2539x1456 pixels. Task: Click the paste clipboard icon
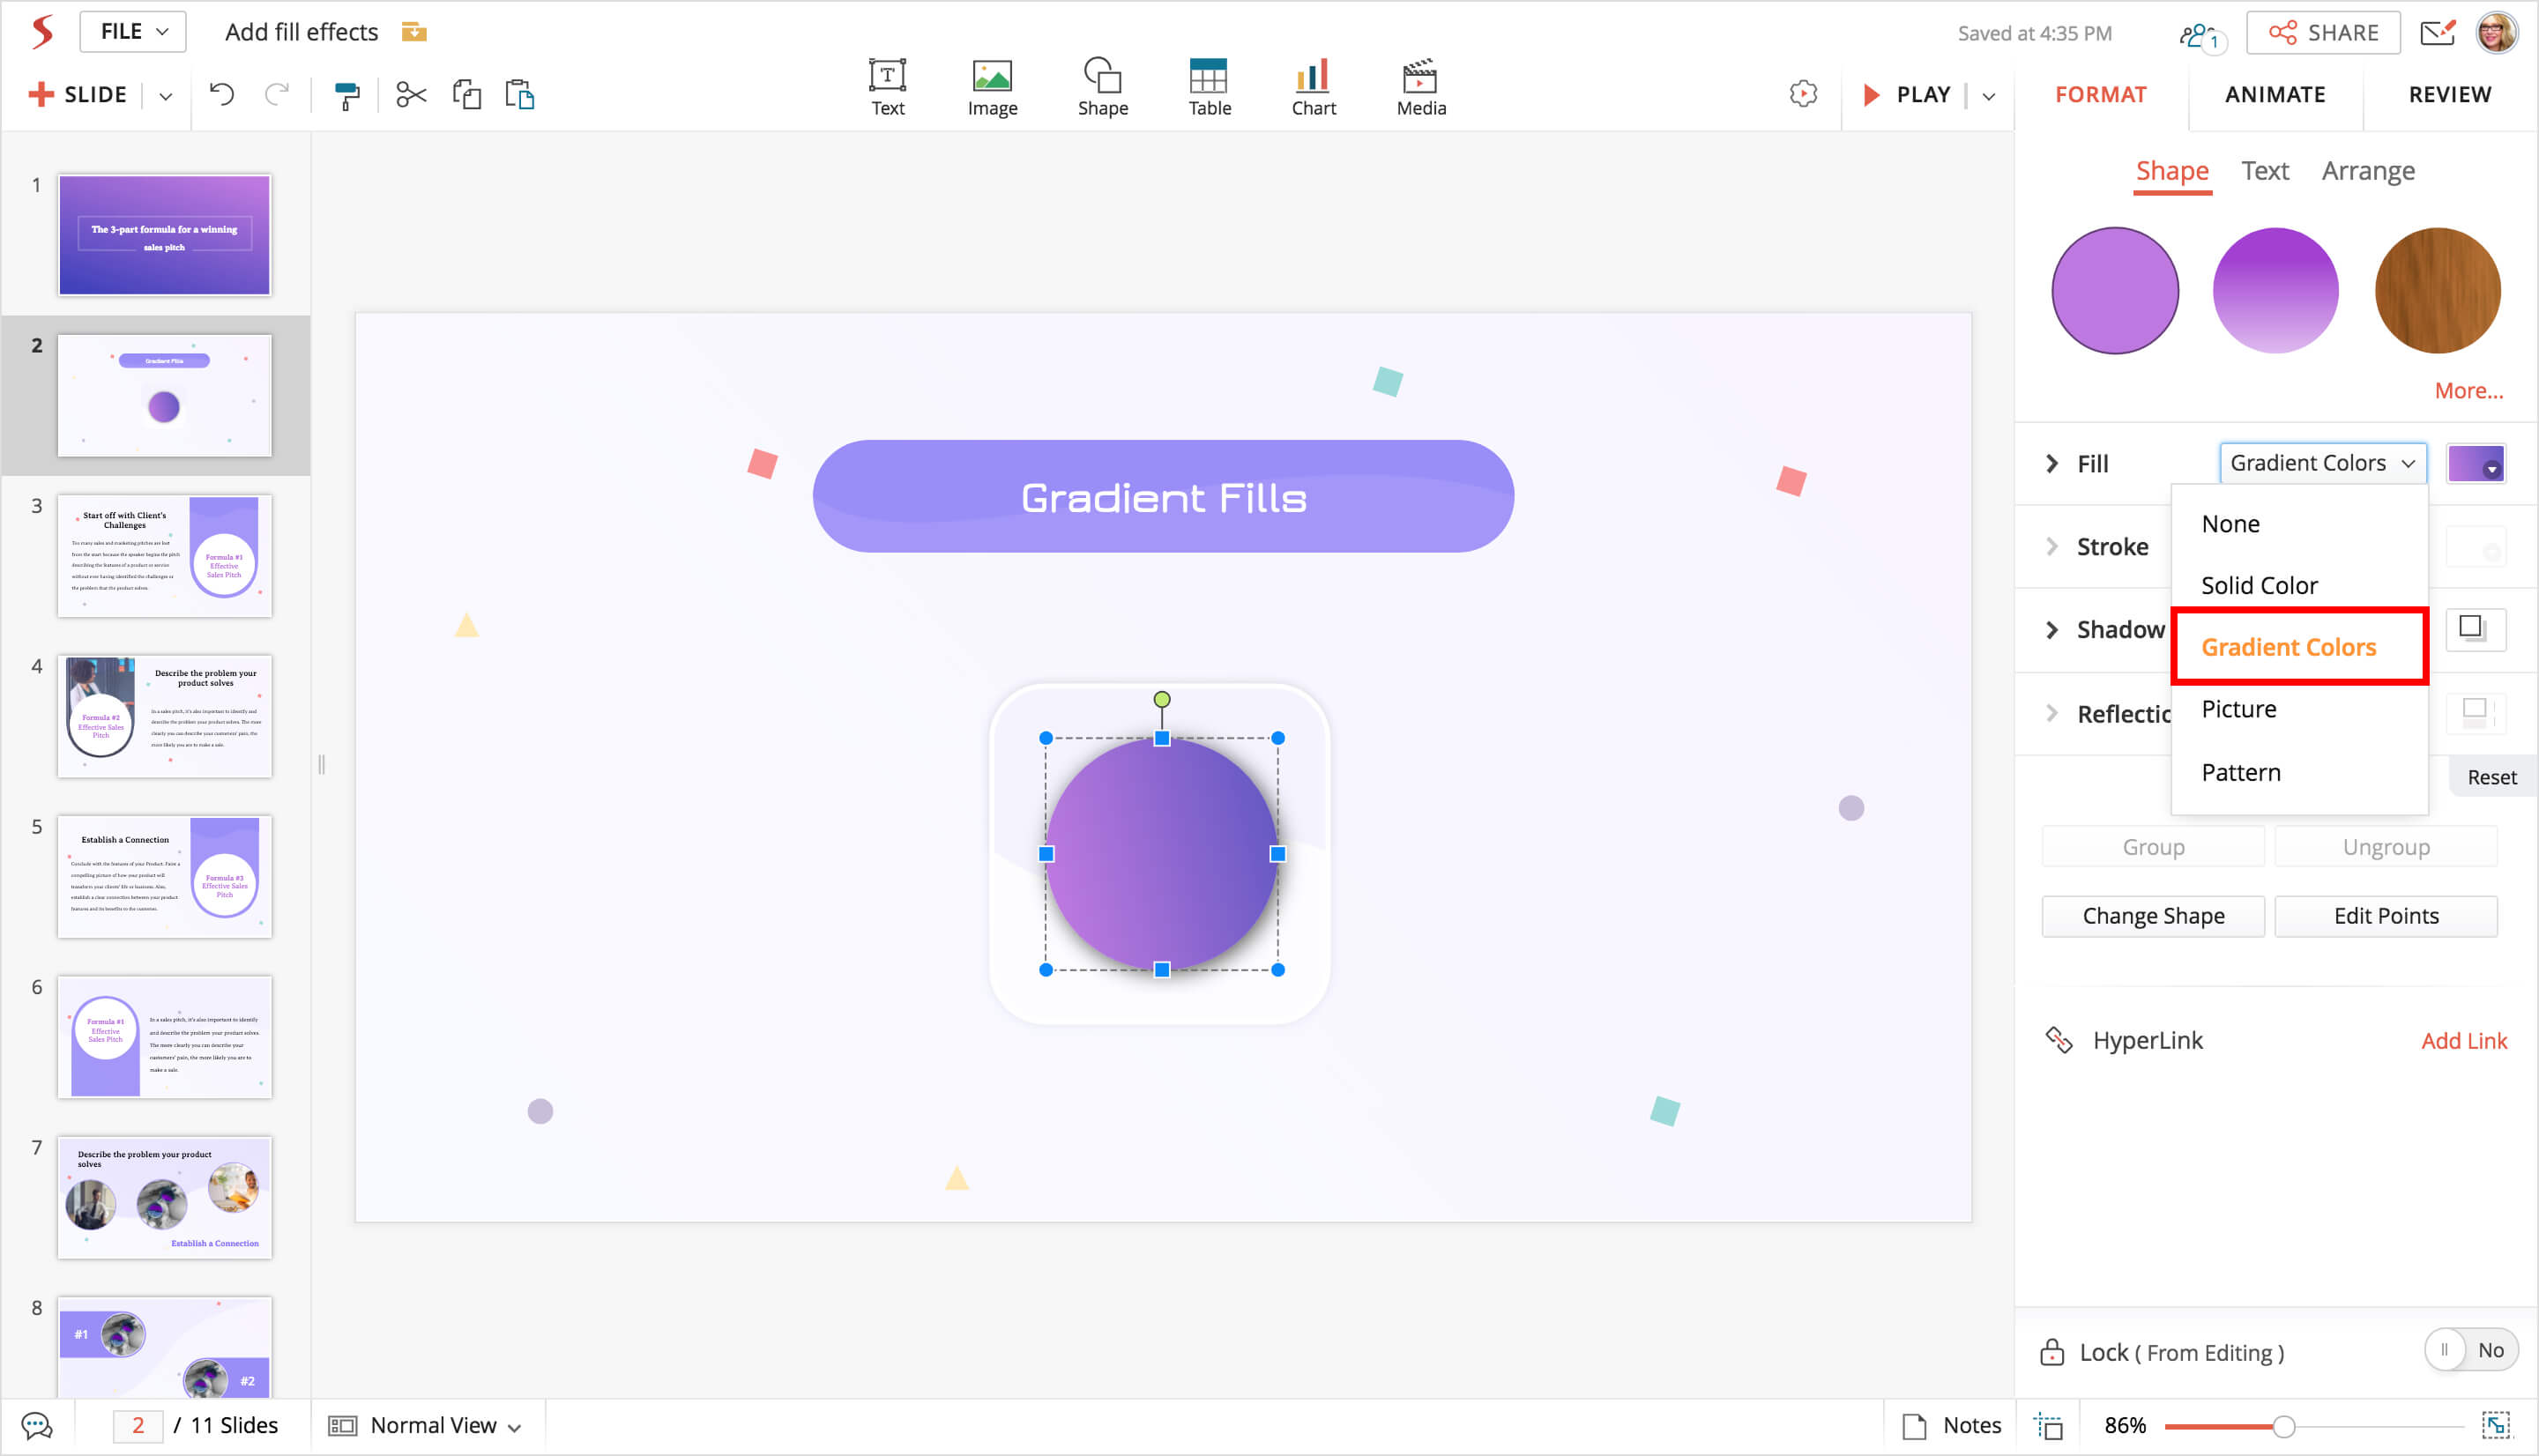click(520, 95)
